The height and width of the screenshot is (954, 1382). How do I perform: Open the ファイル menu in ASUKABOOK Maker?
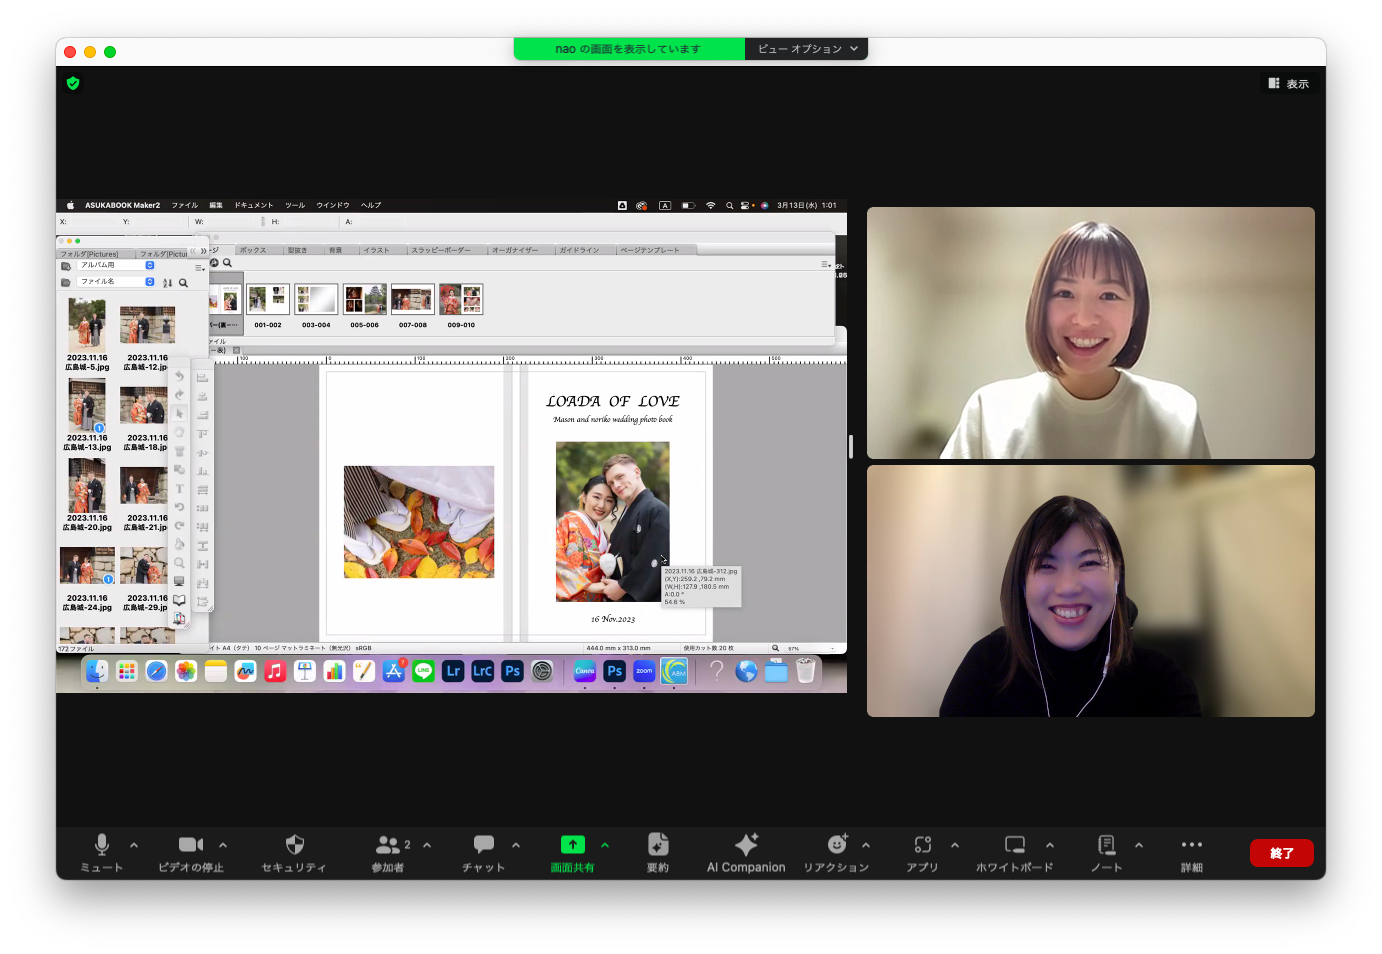click(x=185, y=205)
